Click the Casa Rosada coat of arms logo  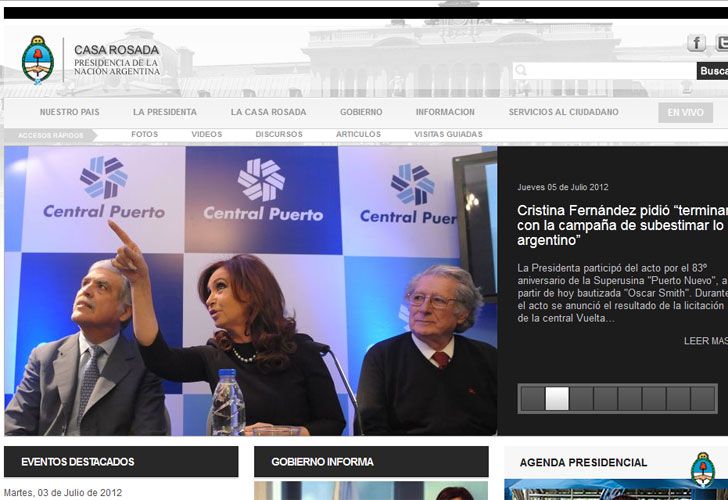tap(38, 60)
